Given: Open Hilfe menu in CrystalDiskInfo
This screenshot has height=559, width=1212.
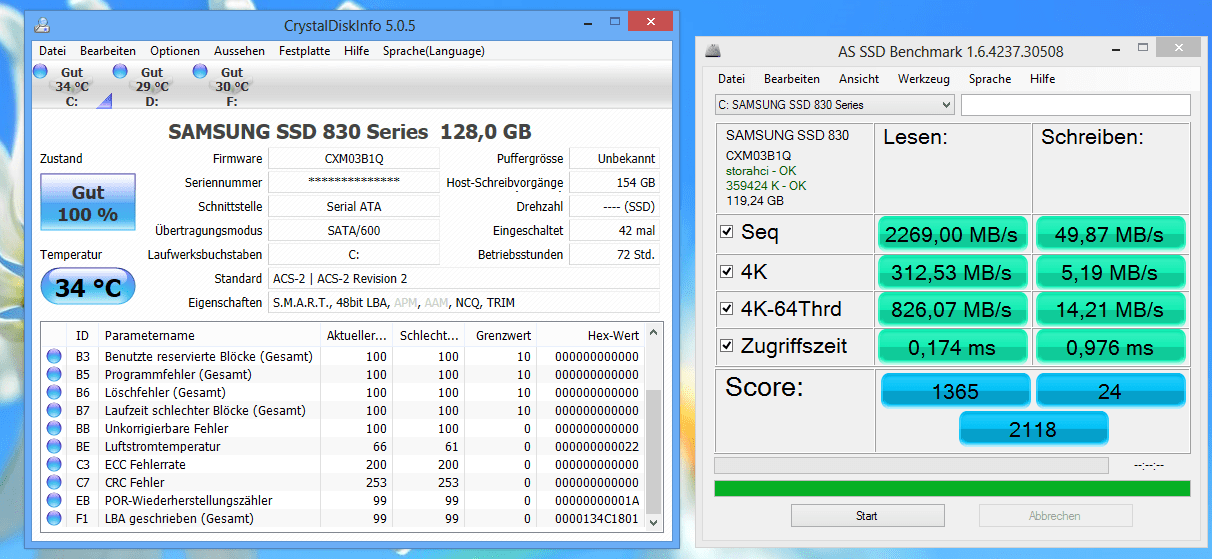Looking at the screenshot, I should [x=356, y=51].
